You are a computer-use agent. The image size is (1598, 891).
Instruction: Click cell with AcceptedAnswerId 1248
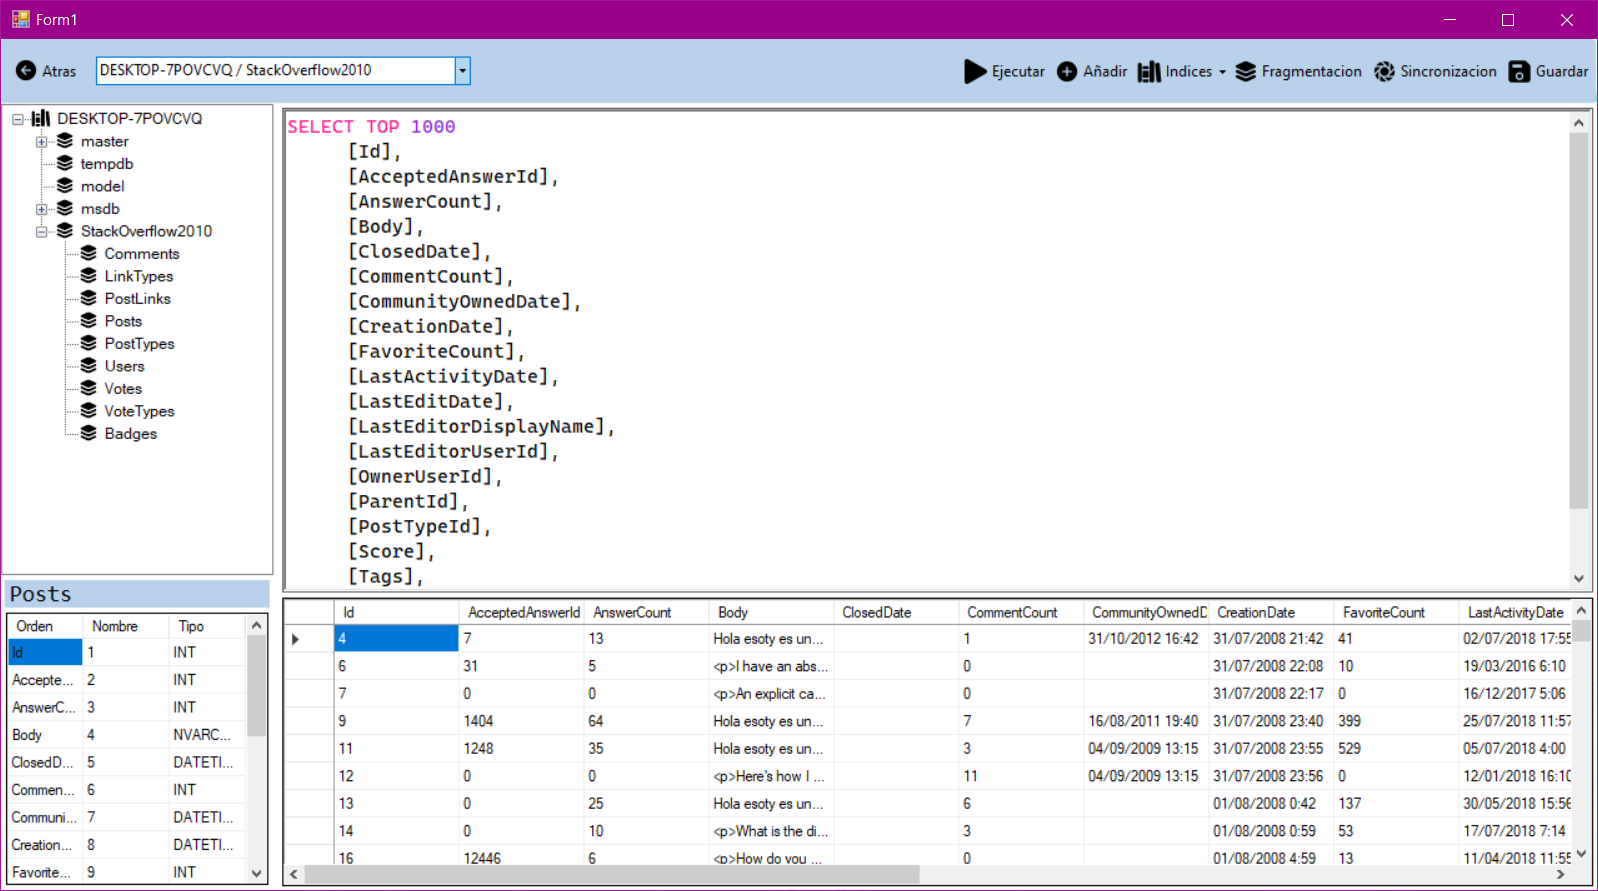[521, 748]
